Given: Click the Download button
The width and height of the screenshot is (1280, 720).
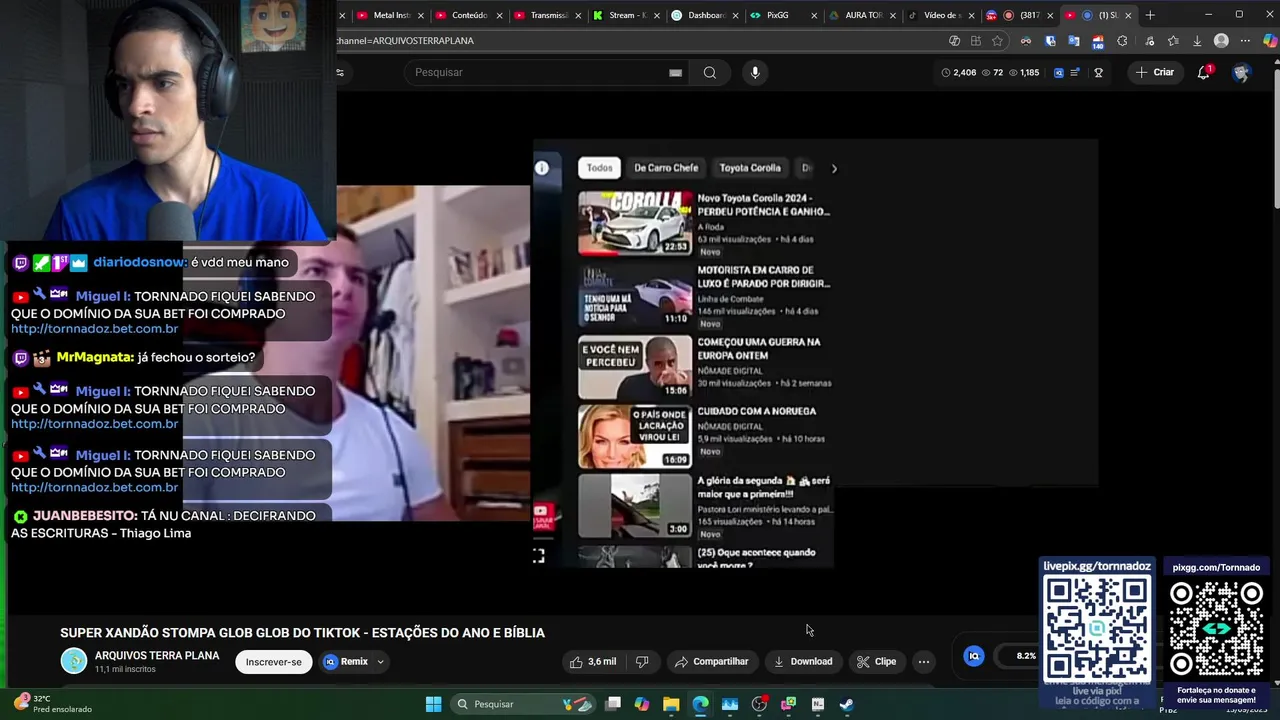Looking at the screenshot, I should click(x=802, y=661).
